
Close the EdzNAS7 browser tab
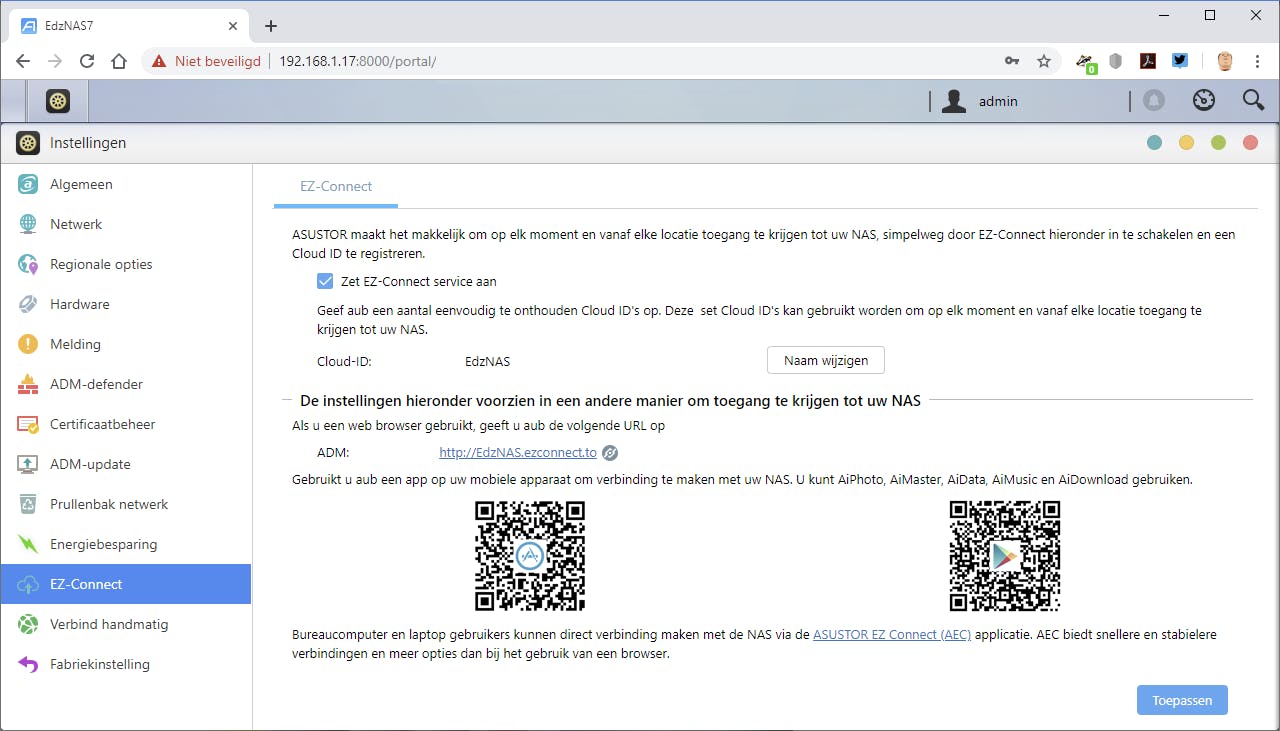click(233, 26)
